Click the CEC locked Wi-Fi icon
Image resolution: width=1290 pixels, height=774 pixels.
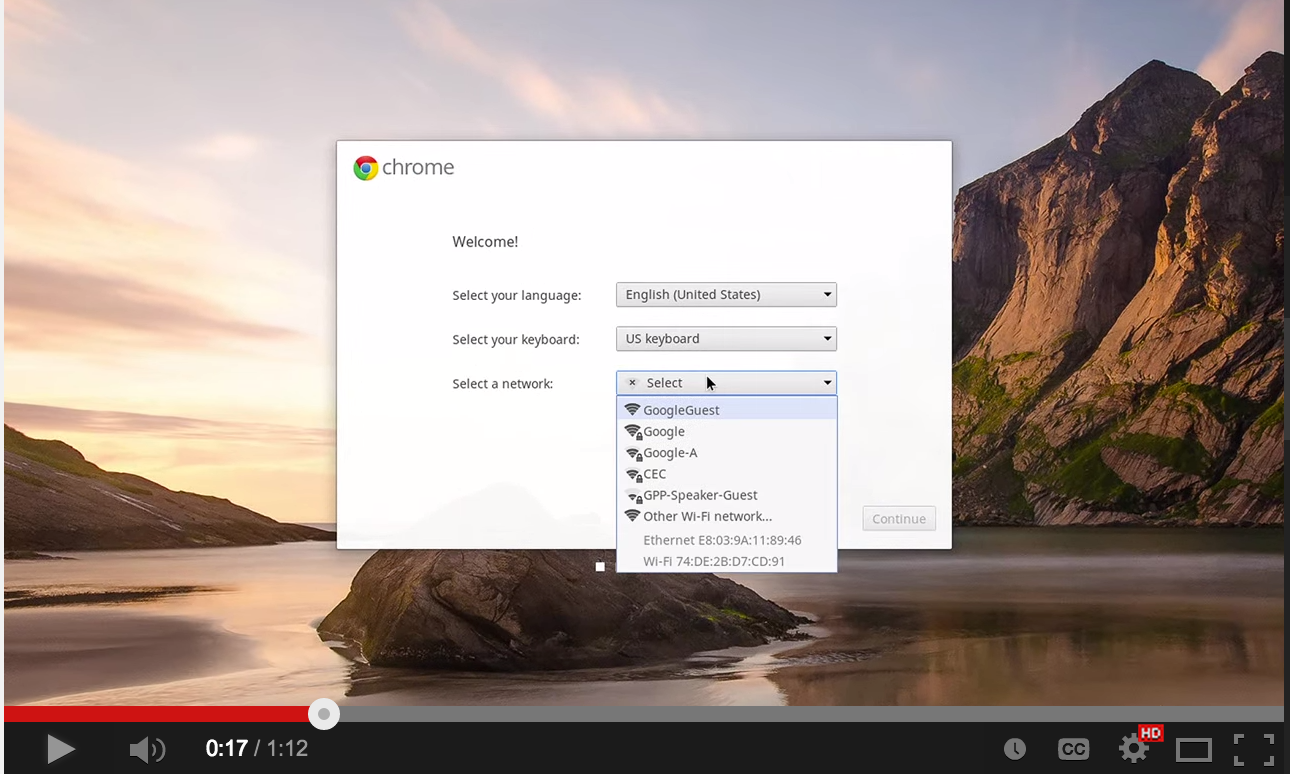(633, 474)
